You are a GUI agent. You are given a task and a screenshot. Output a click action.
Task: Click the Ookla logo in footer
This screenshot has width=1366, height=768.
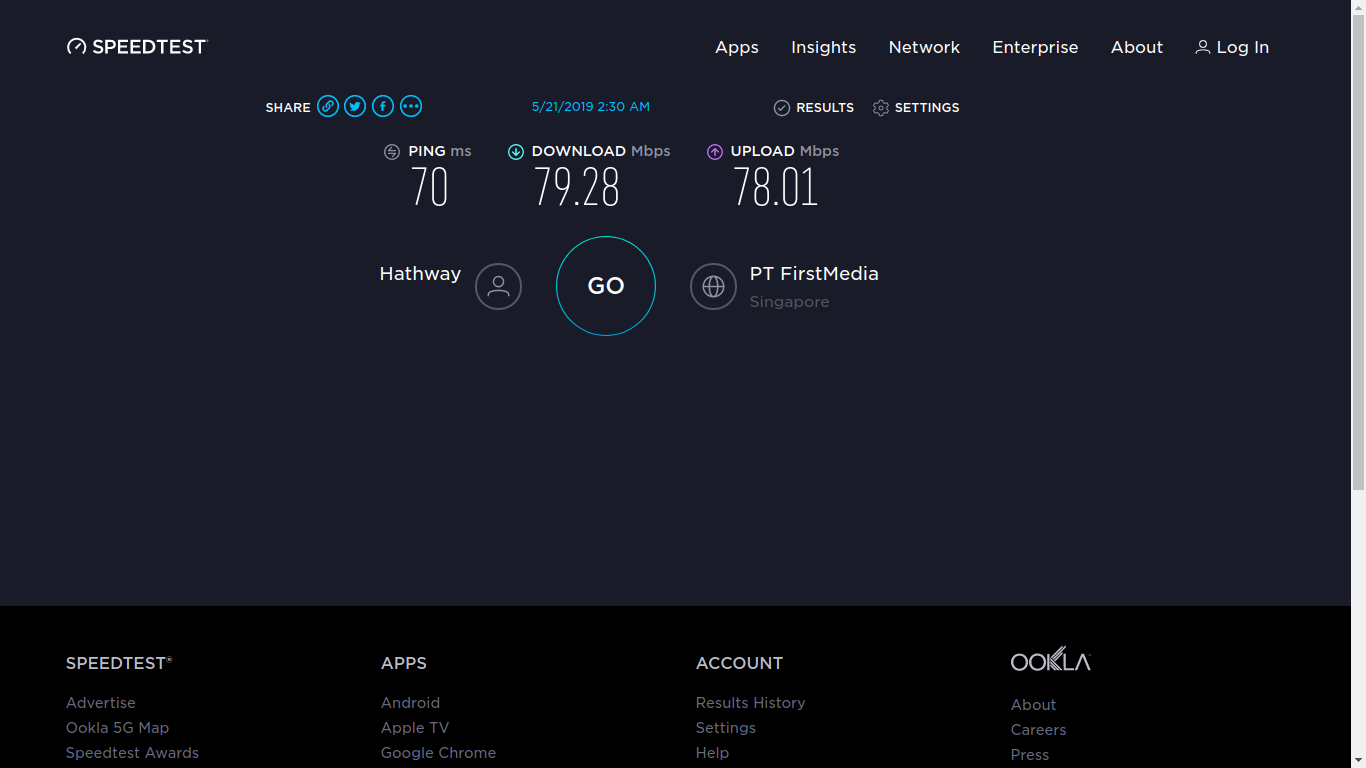(x=1050, y=660)
